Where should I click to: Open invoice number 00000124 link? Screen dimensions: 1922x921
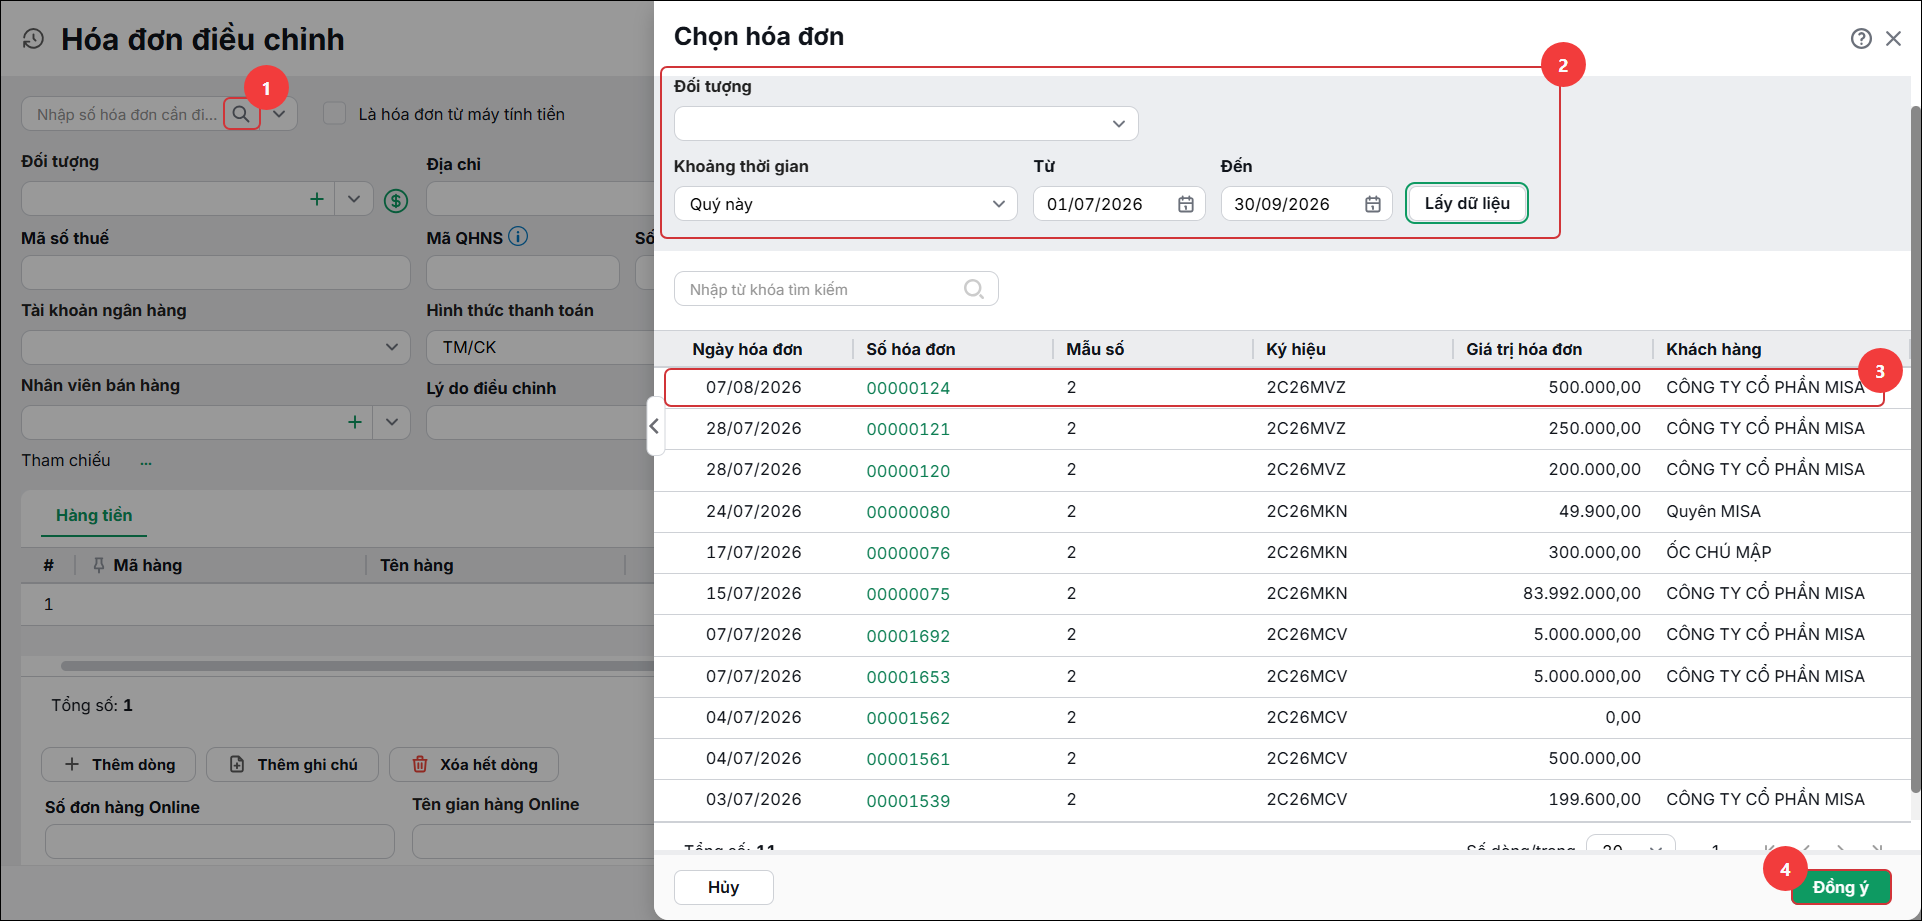tap(908, 388)
